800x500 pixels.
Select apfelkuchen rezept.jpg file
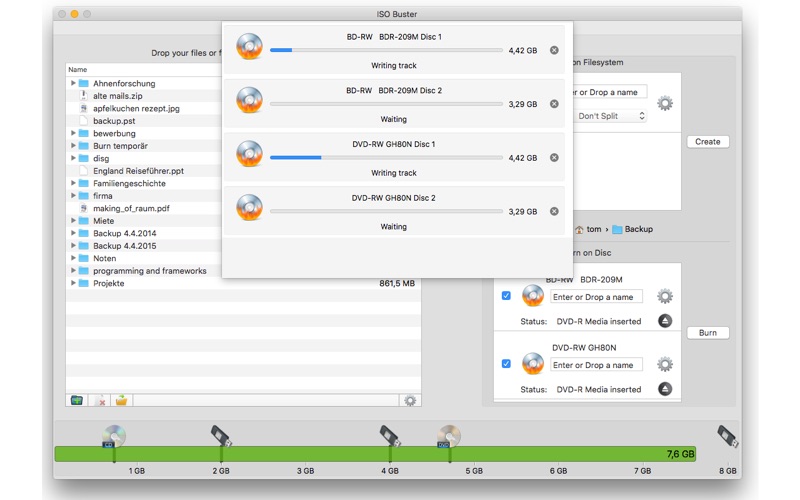(x=136, y=108)
